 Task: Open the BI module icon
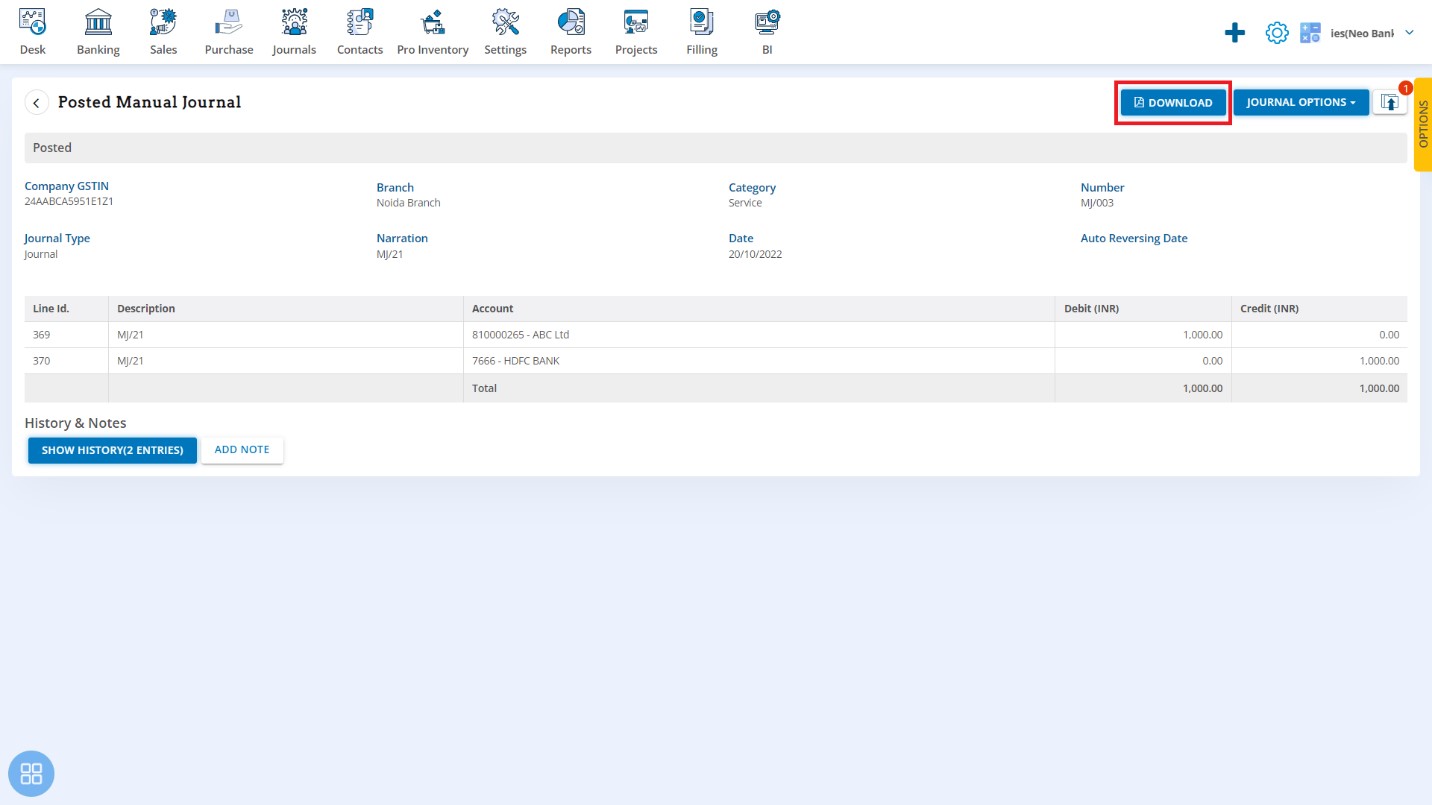767,21
